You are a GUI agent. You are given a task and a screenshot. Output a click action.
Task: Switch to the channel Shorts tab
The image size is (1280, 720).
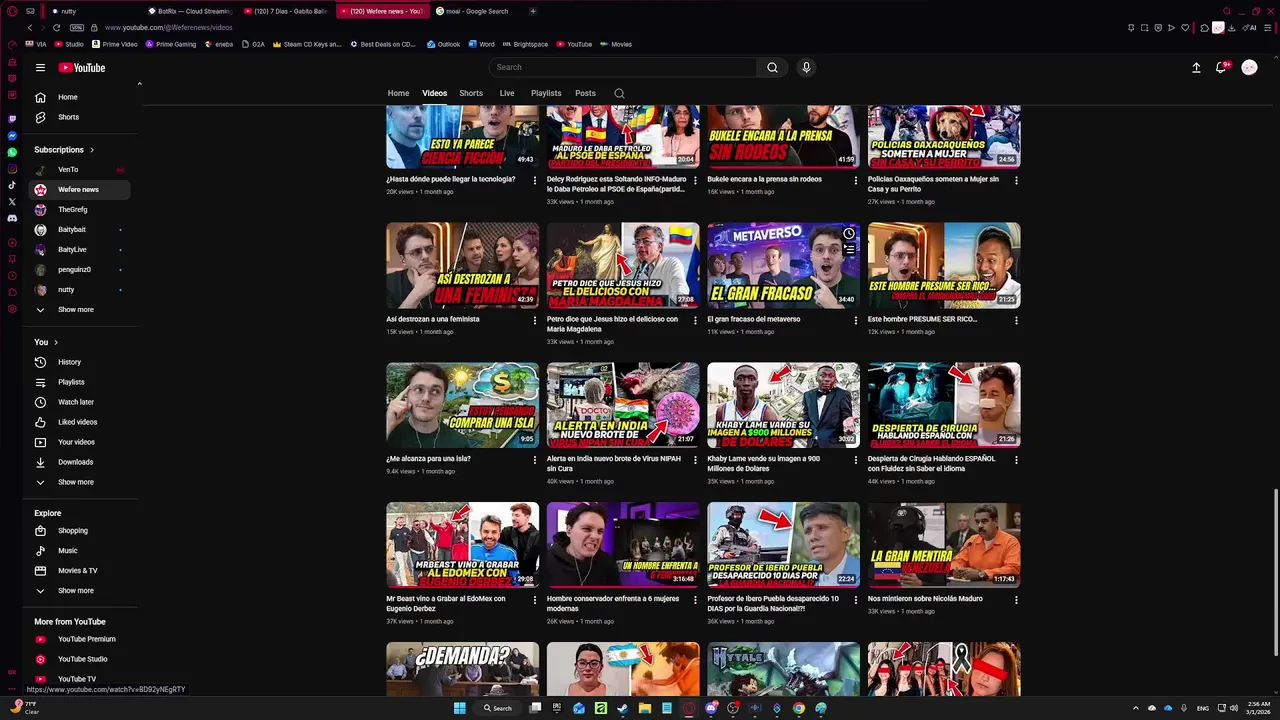(x=471, y=93)
